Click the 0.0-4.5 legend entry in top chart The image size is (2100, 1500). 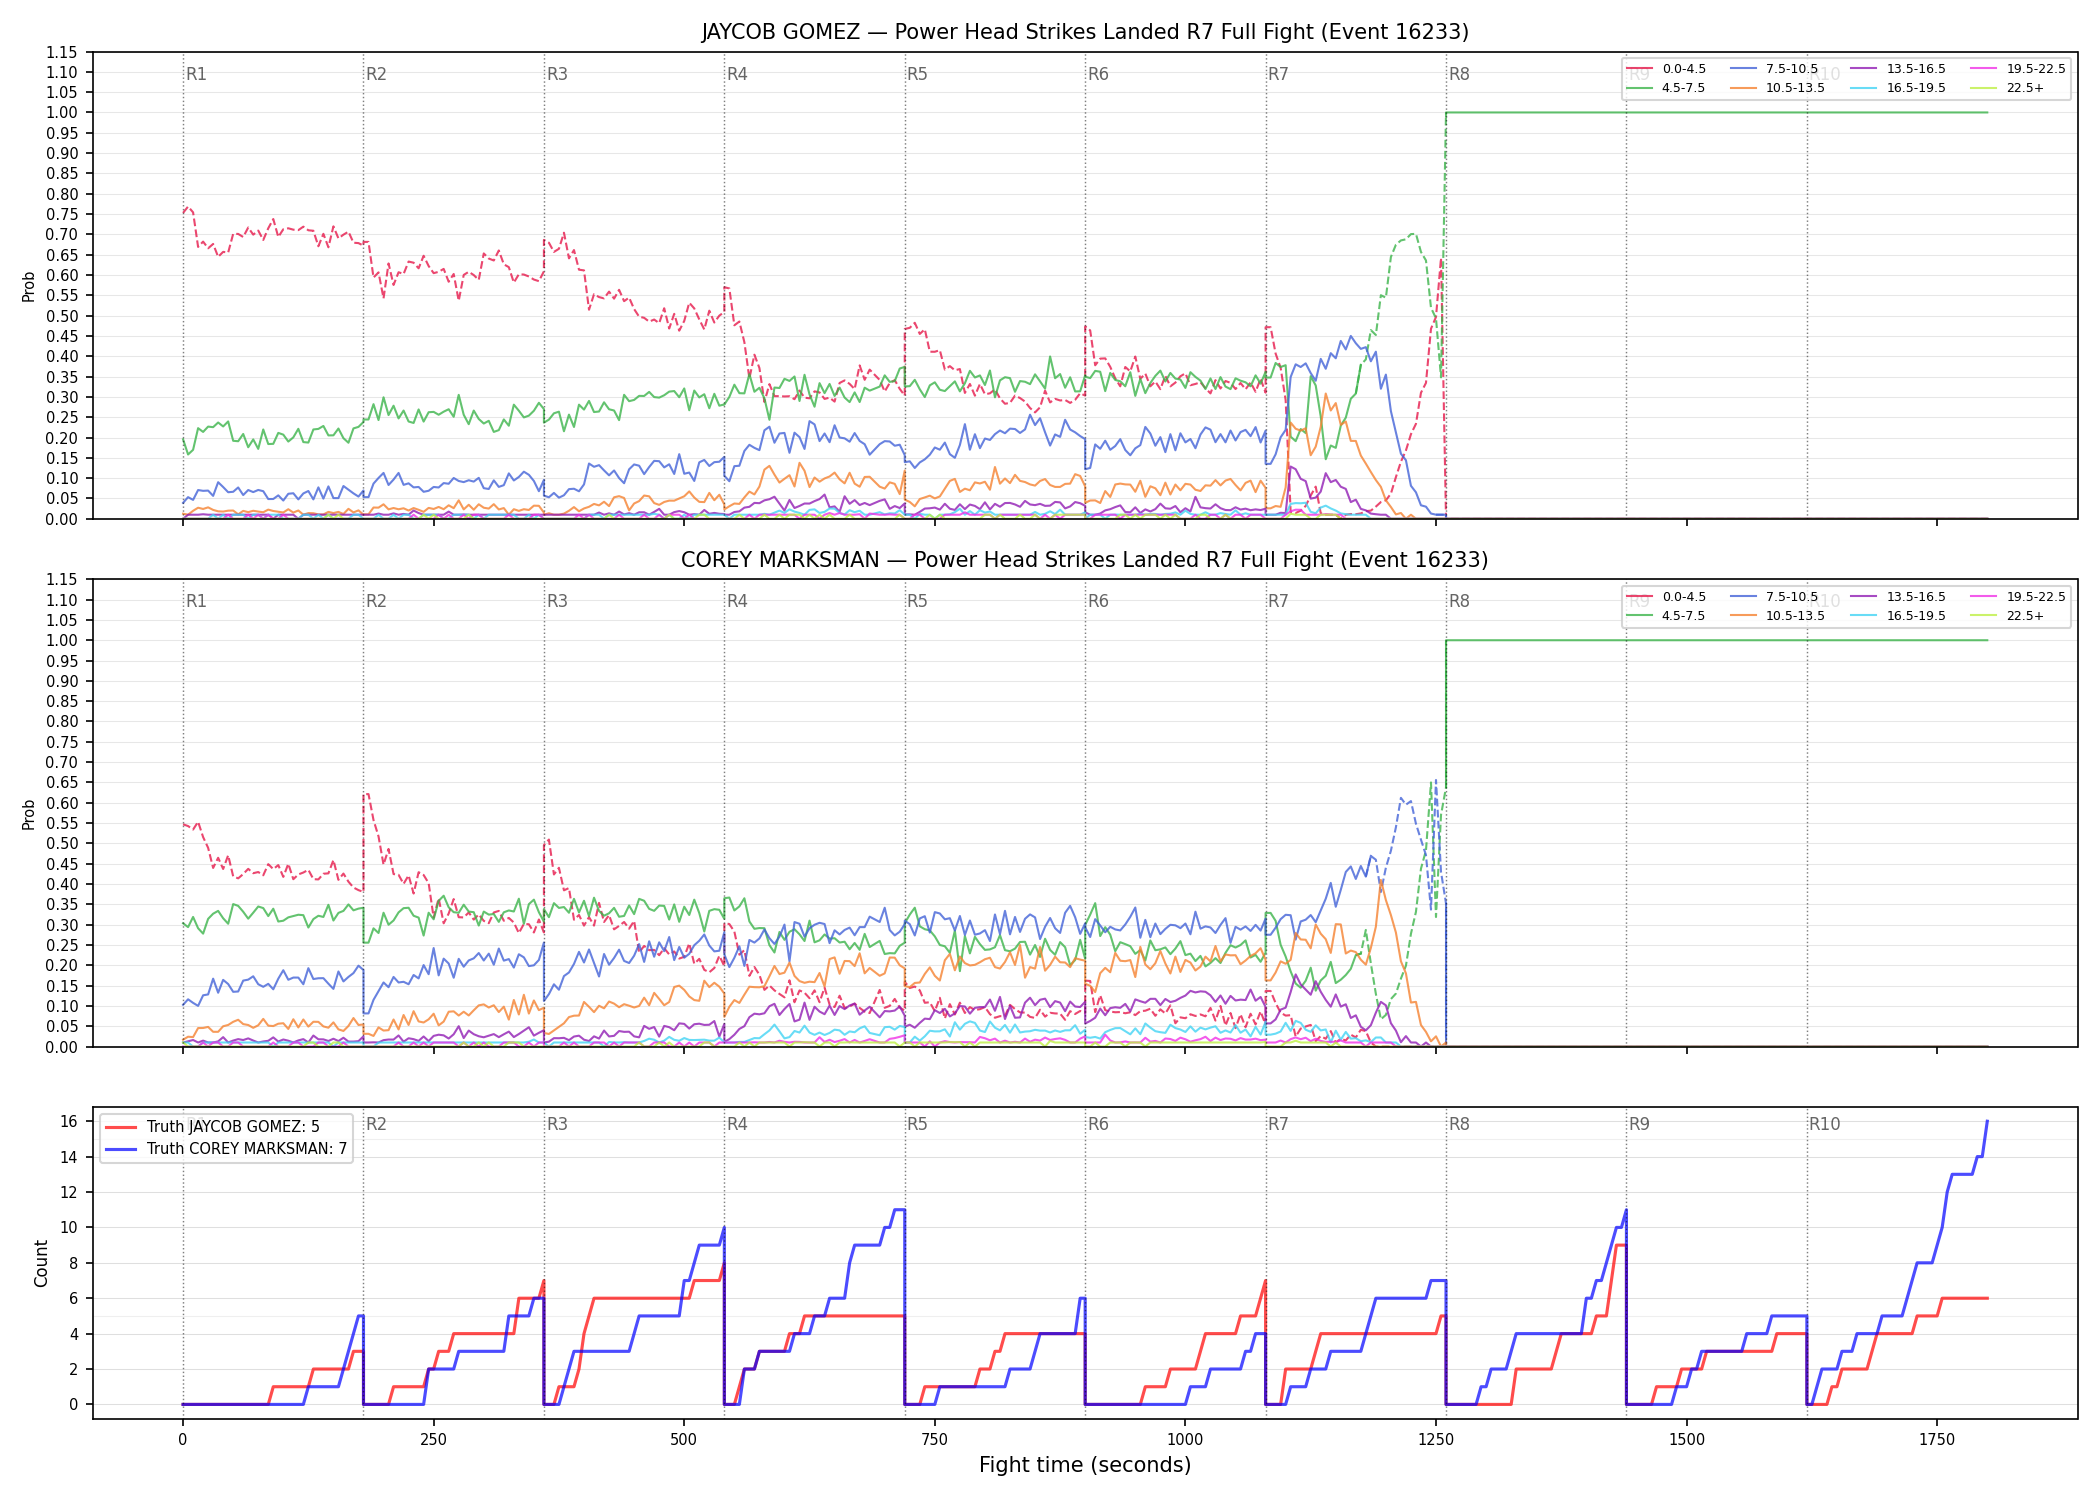coord(1667,69)
